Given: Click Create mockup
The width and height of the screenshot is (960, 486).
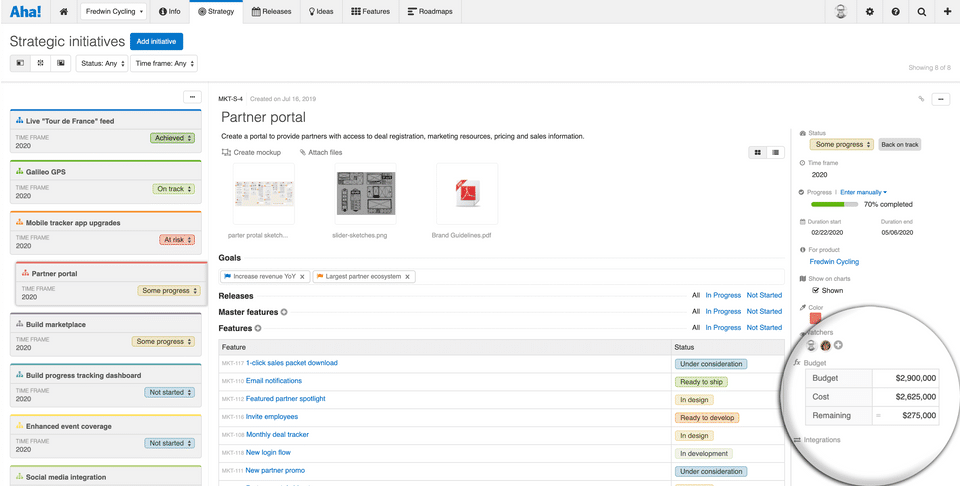Looking at the screenshot, I should 251,152.
